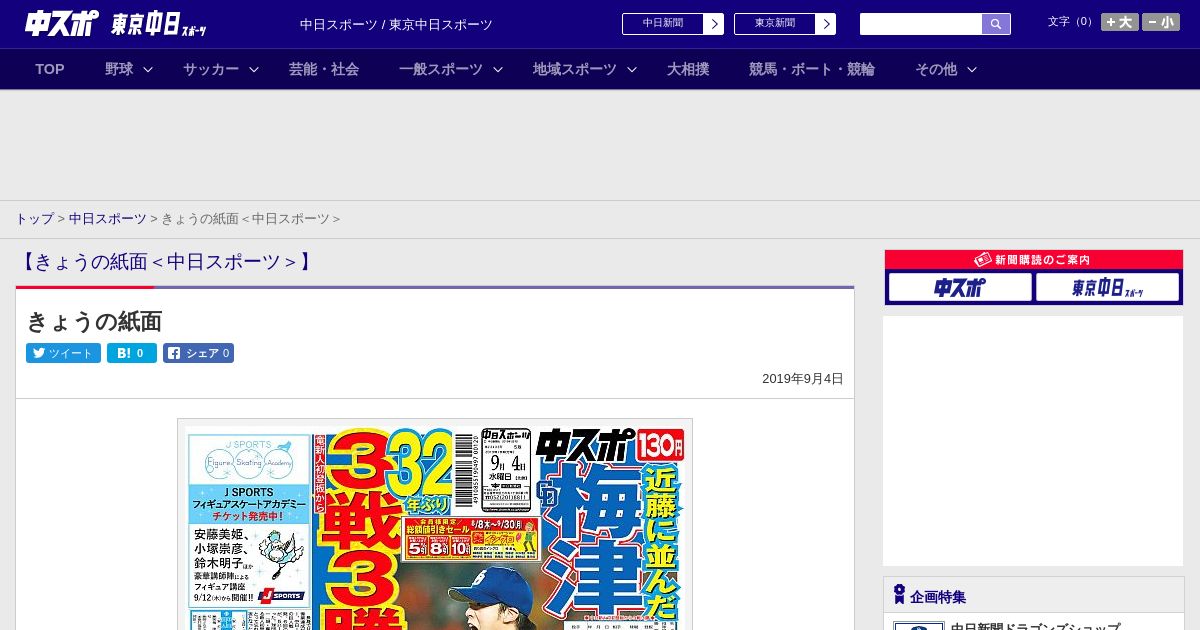This screenshot has width=1200, height=630.
Task: Expand the サッカー dropdown chevron
Action: click(x=254, y=69)
